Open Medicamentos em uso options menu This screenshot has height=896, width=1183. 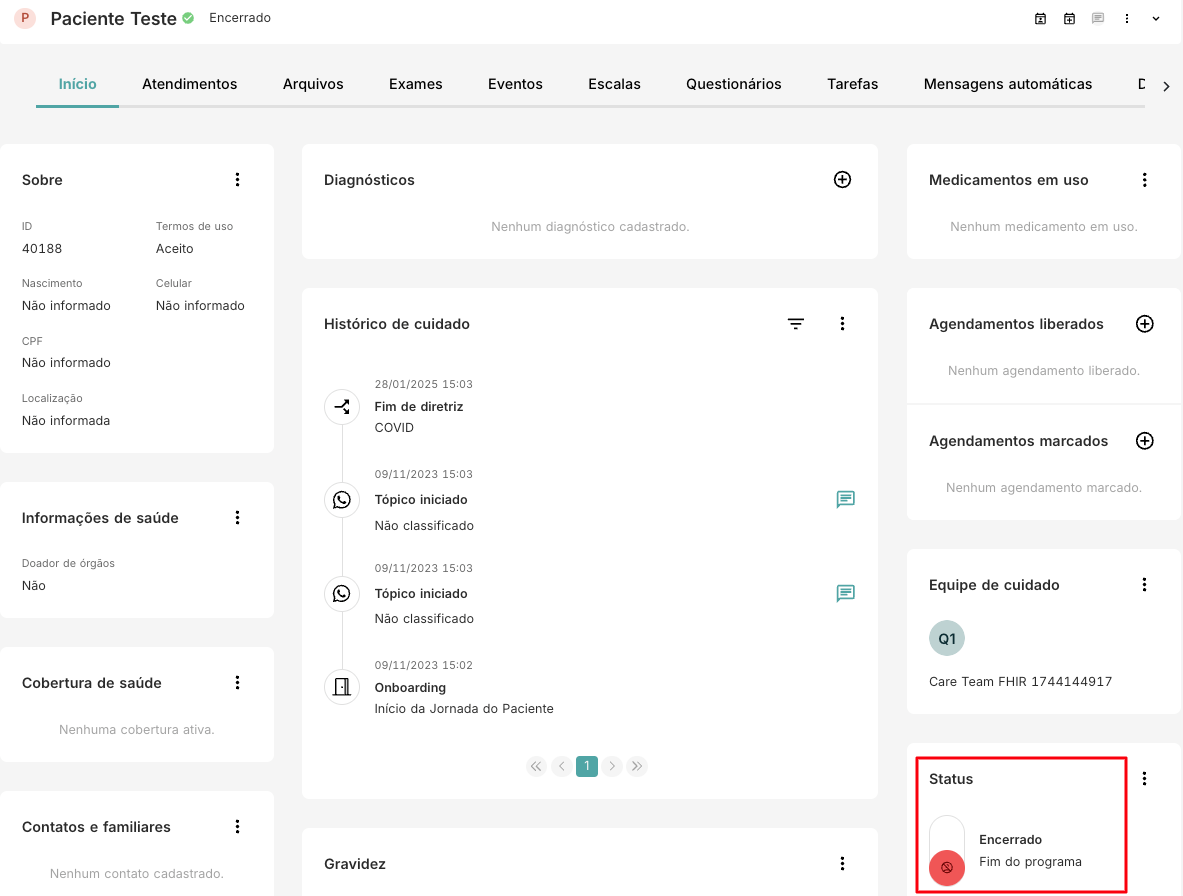[x=1145, y=180]
